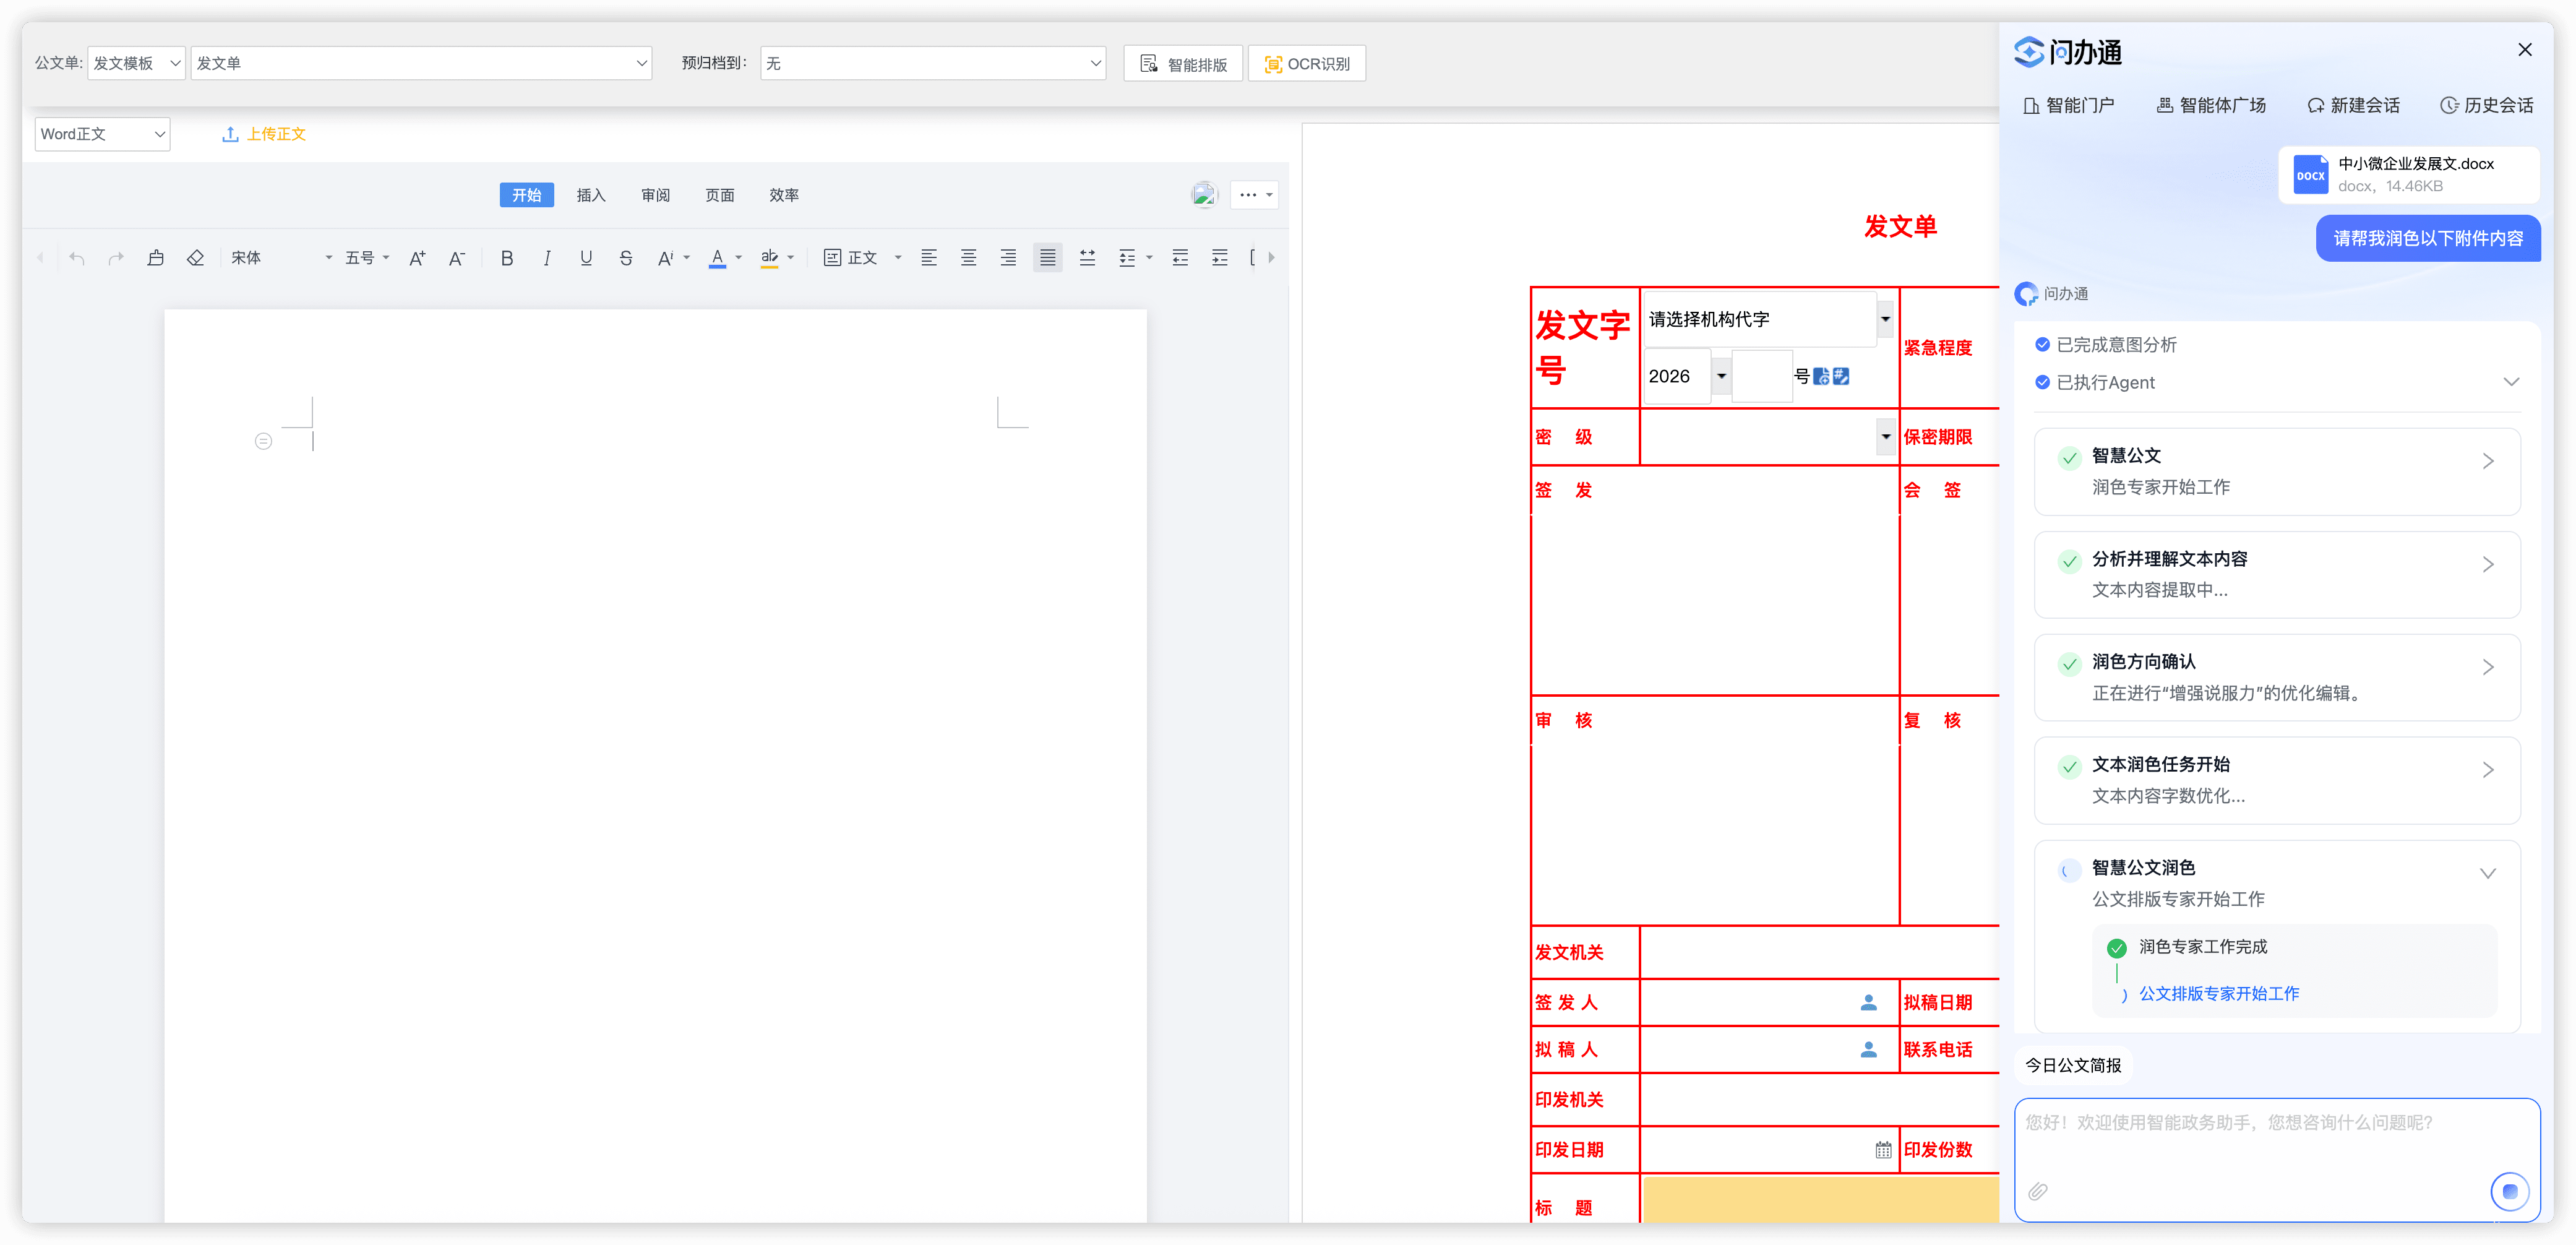Switch to the 效率 ribbon tab
This screenshot has width=2576, height=1245.
point(784,195)
